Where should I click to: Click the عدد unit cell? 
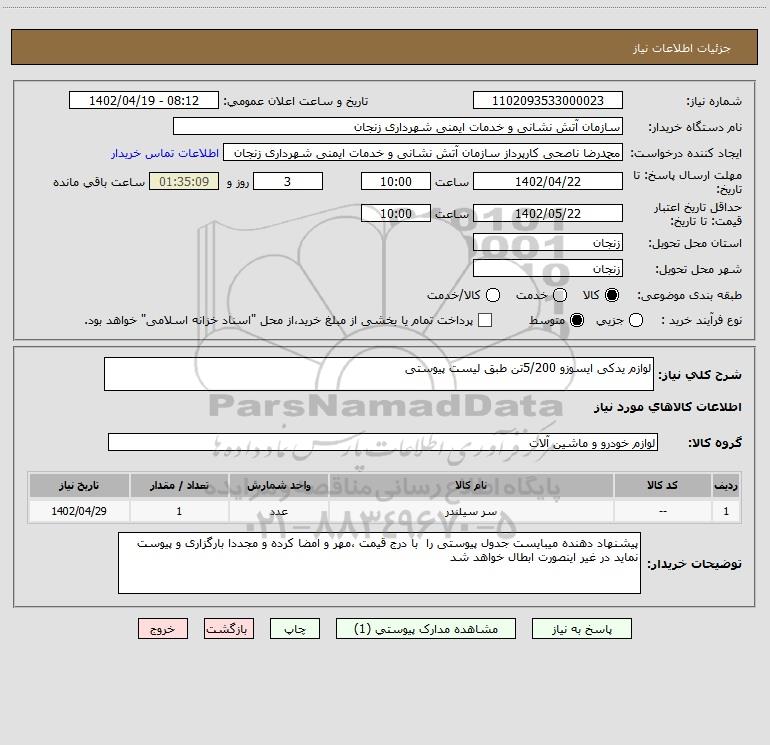tap(278, 511)
